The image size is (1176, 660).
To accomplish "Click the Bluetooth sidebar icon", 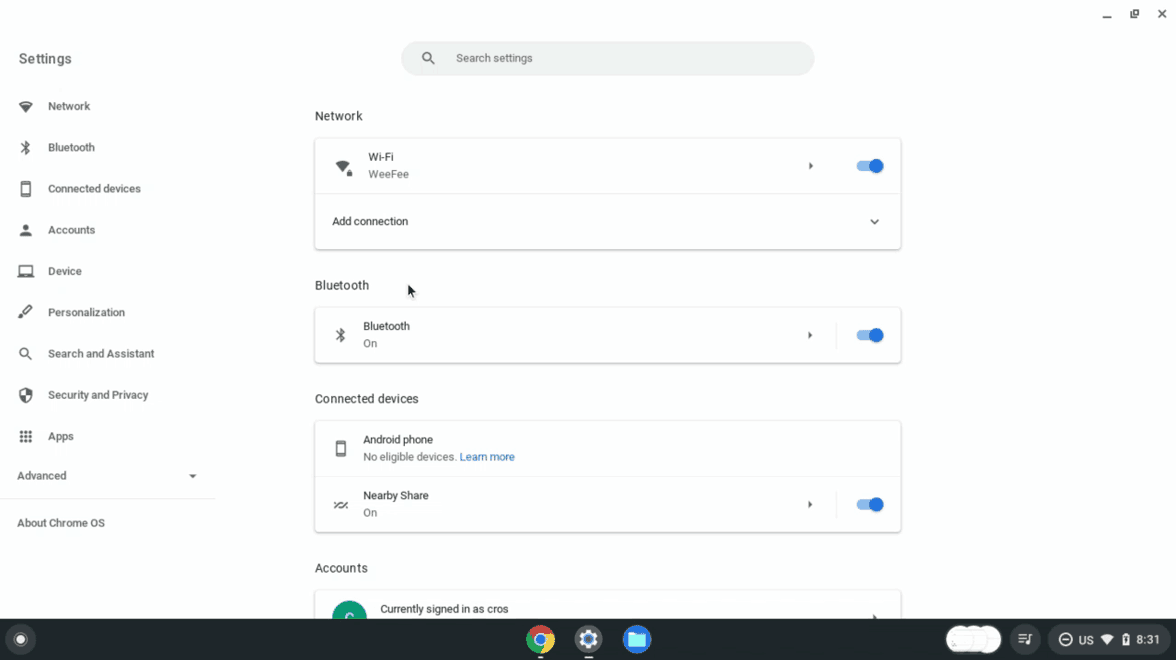I will pyautogui.click(x=25, y=147).
